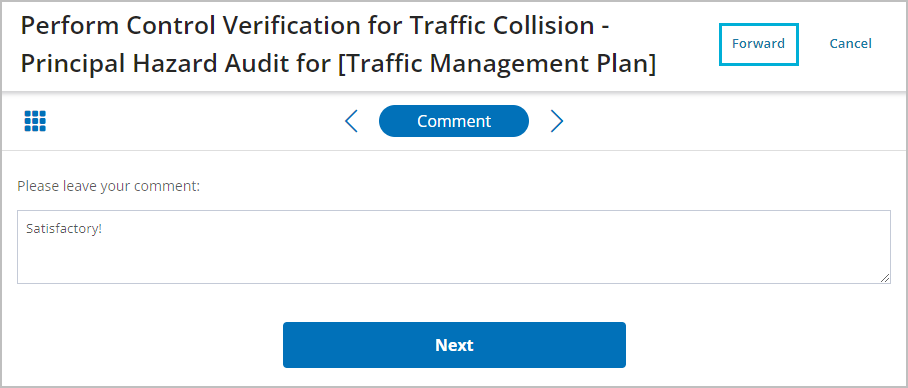This screenshot has width=908, height=388.
Task: Navigate back using arrow left of Comment
Action: [351, 121]
